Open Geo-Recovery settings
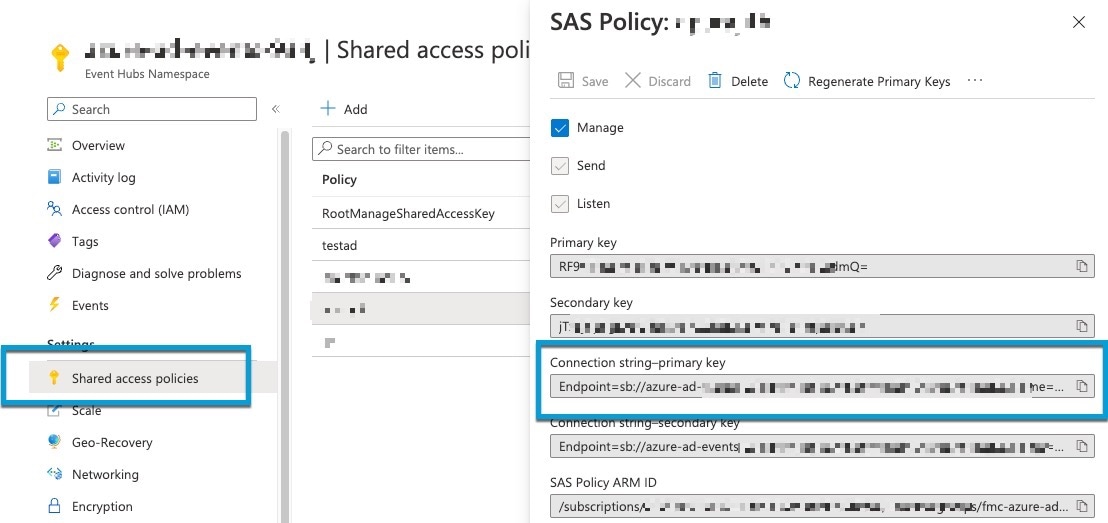1108x523 pixels. (112, 442)
